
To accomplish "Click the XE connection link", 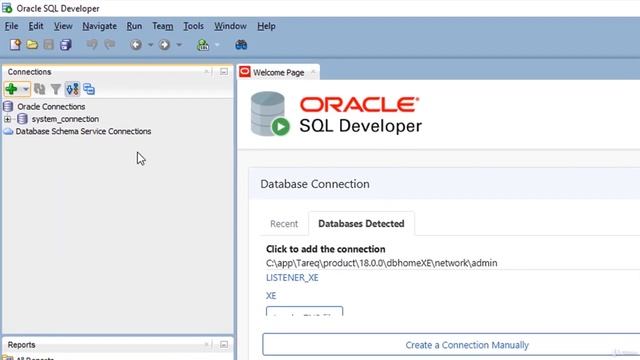I will tap(271, 296).
